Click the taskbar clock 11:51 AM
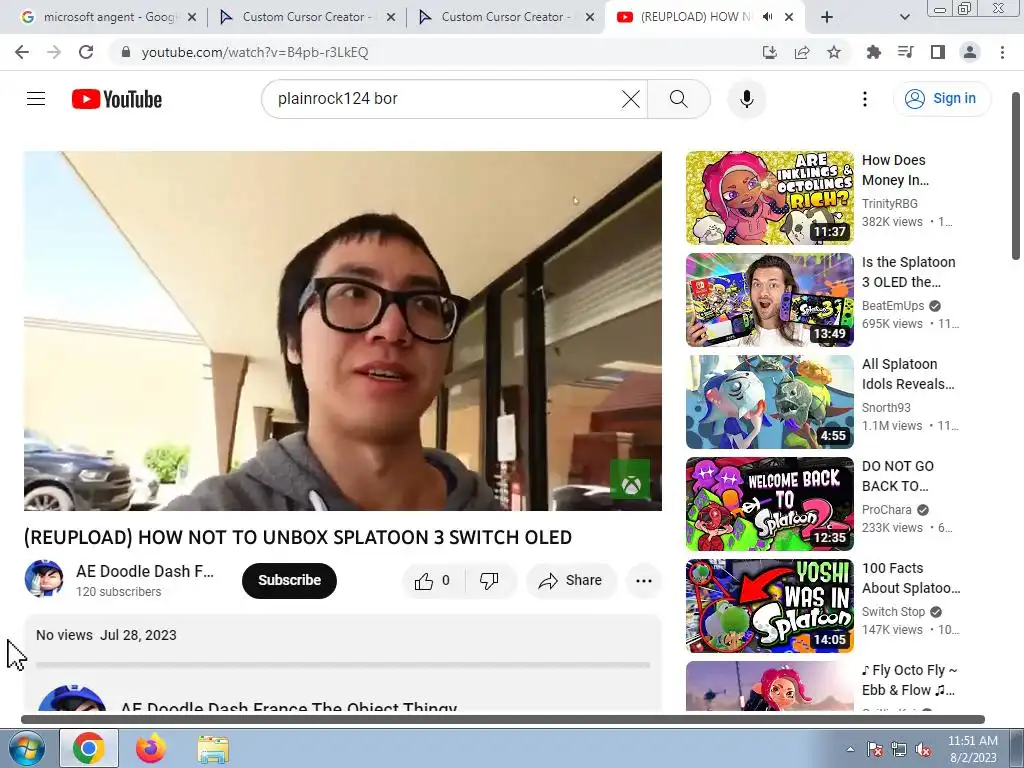1024x768 pixels. pos(973,749)
